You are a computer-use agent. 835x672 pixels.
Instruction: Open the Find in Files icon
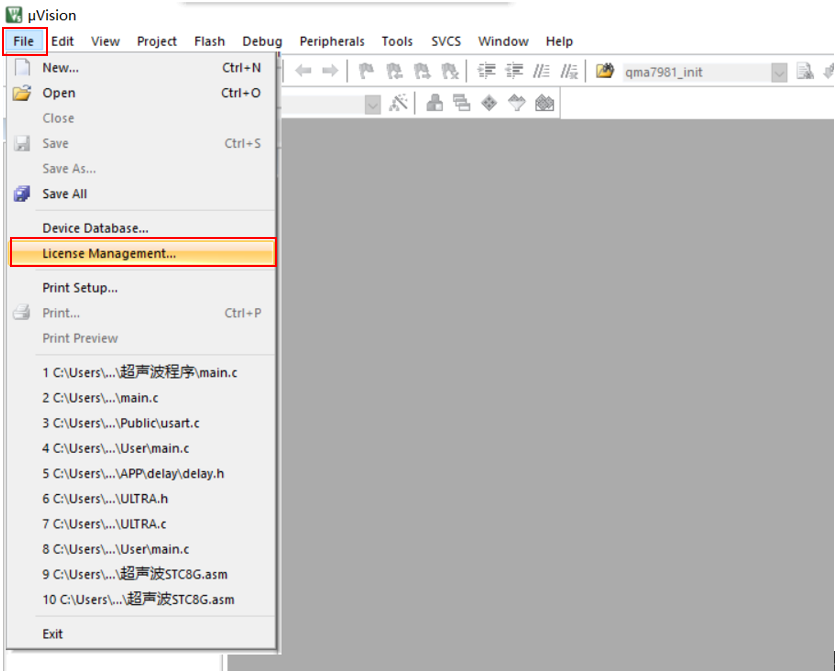604,71
